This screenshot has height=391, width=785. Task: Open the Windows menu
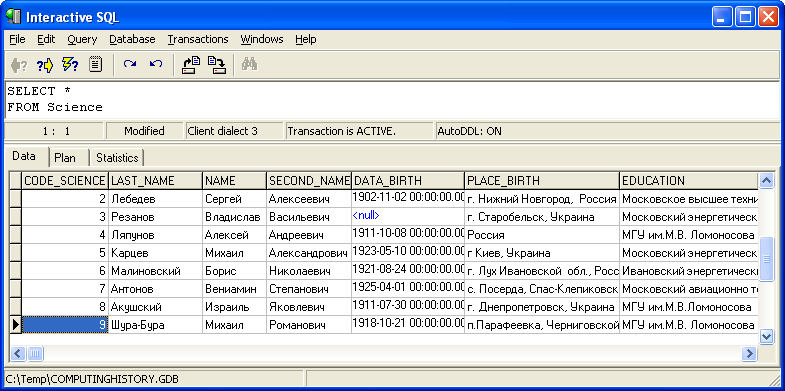(x=262, y=39)
